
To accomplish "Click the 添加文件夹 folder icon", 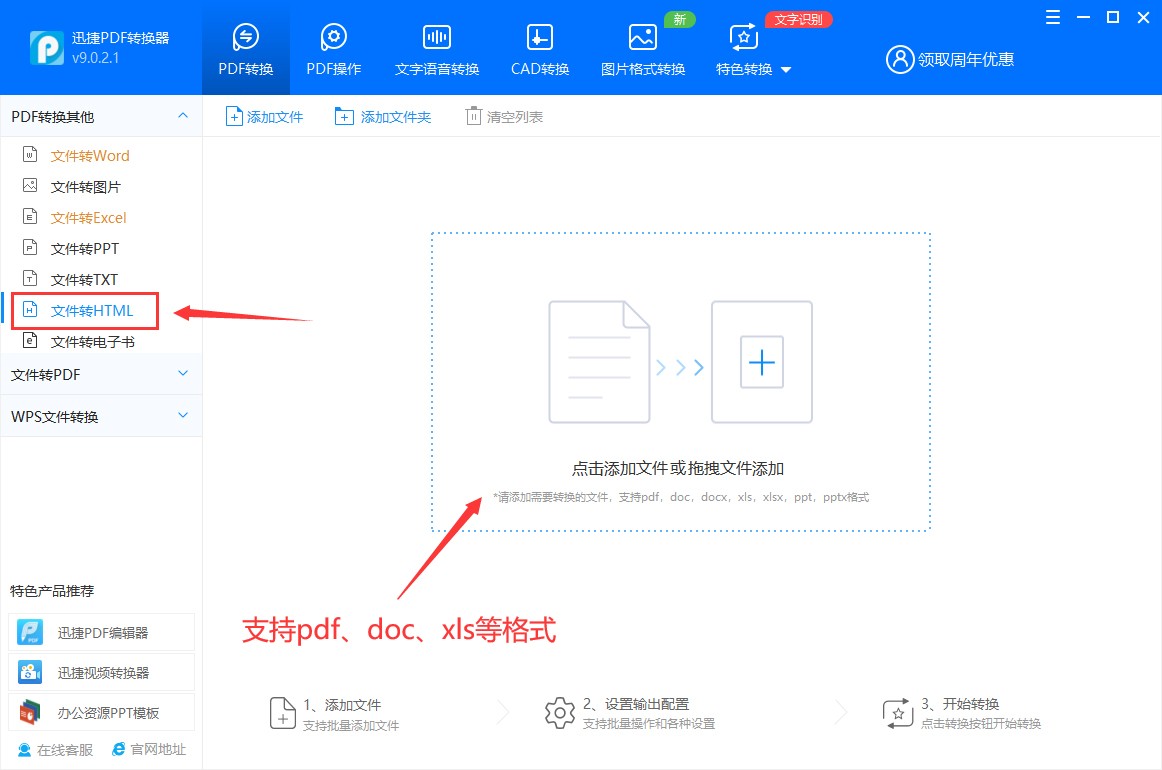I will coord(344,116).
